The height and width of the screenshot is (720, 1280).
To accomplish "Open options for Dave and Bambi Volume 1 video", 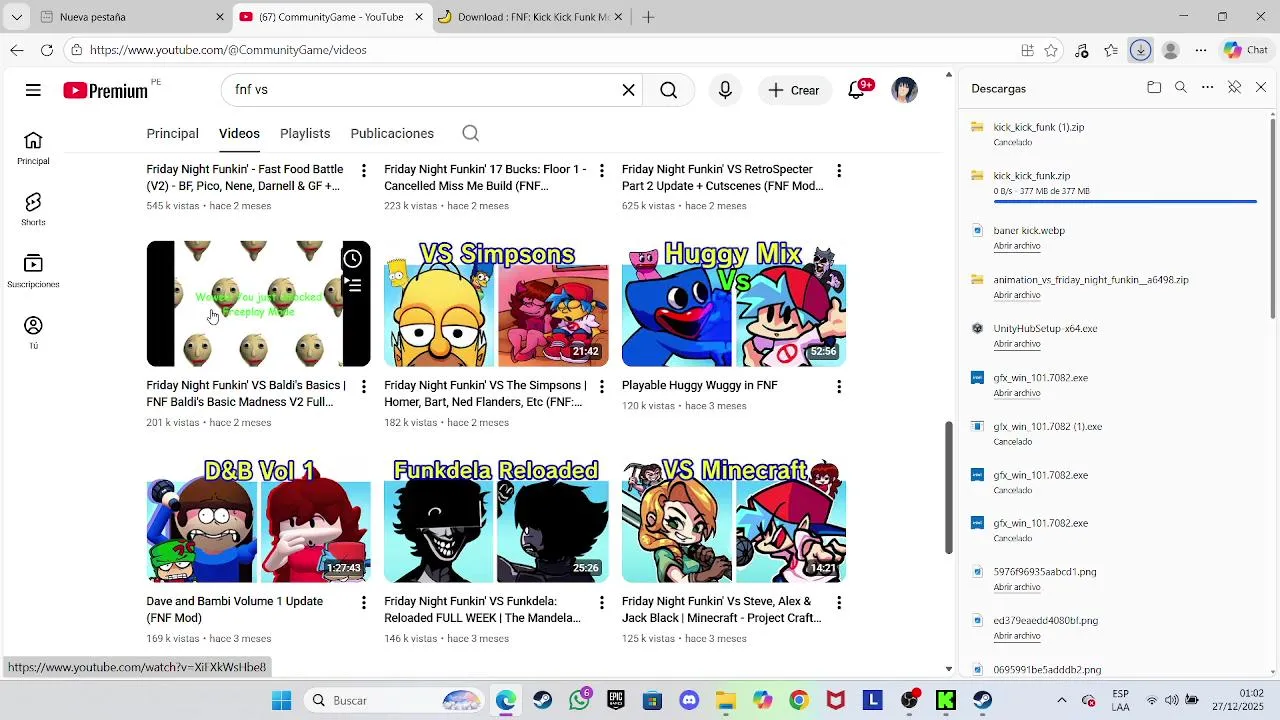I will (x=363, y=603).
